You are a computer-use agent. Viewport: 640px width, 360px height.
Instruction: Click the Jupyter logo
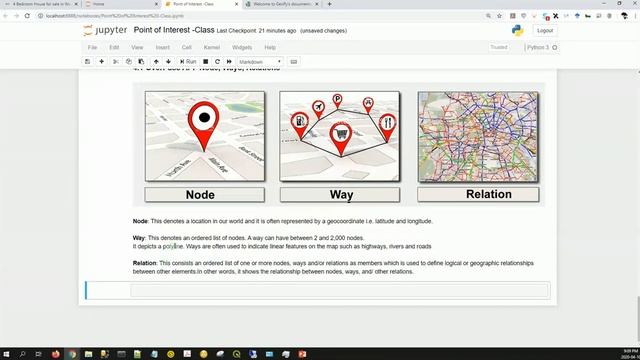(105, 31)
